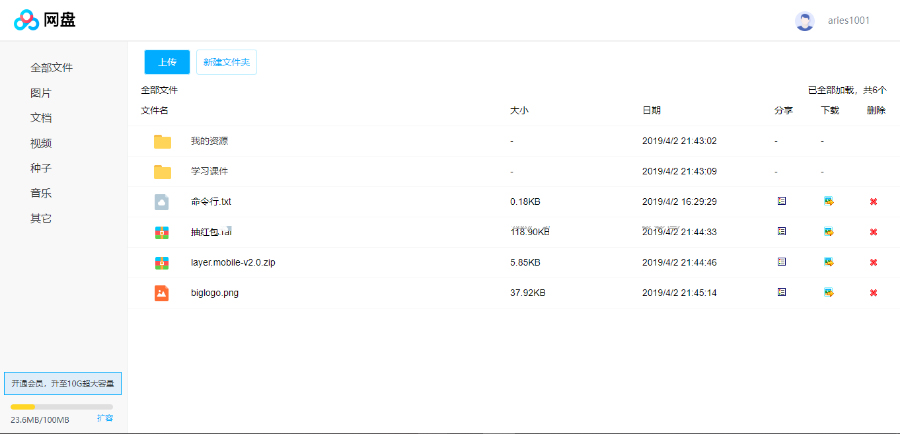The width and height of the screenshot is (900, 434).
Task: Delete the 命令行.txt file
Action: (x=874, y=202)
